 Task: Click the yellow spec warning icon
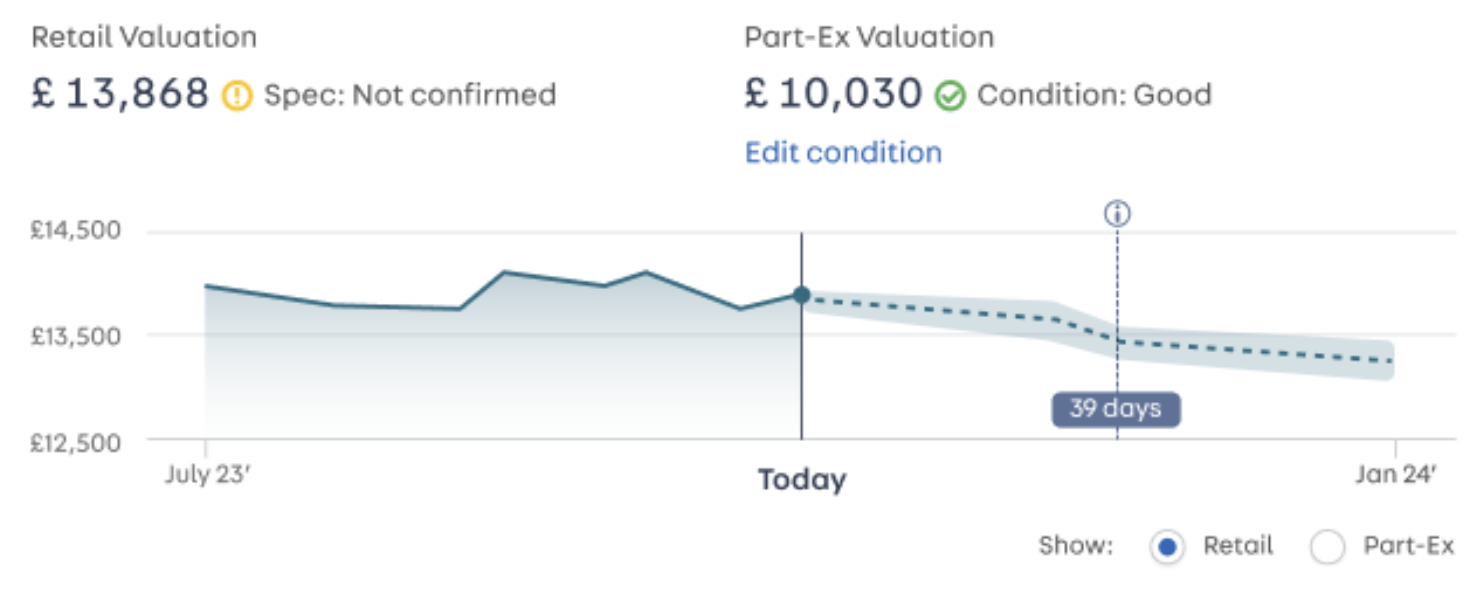[x=238, y=96]
